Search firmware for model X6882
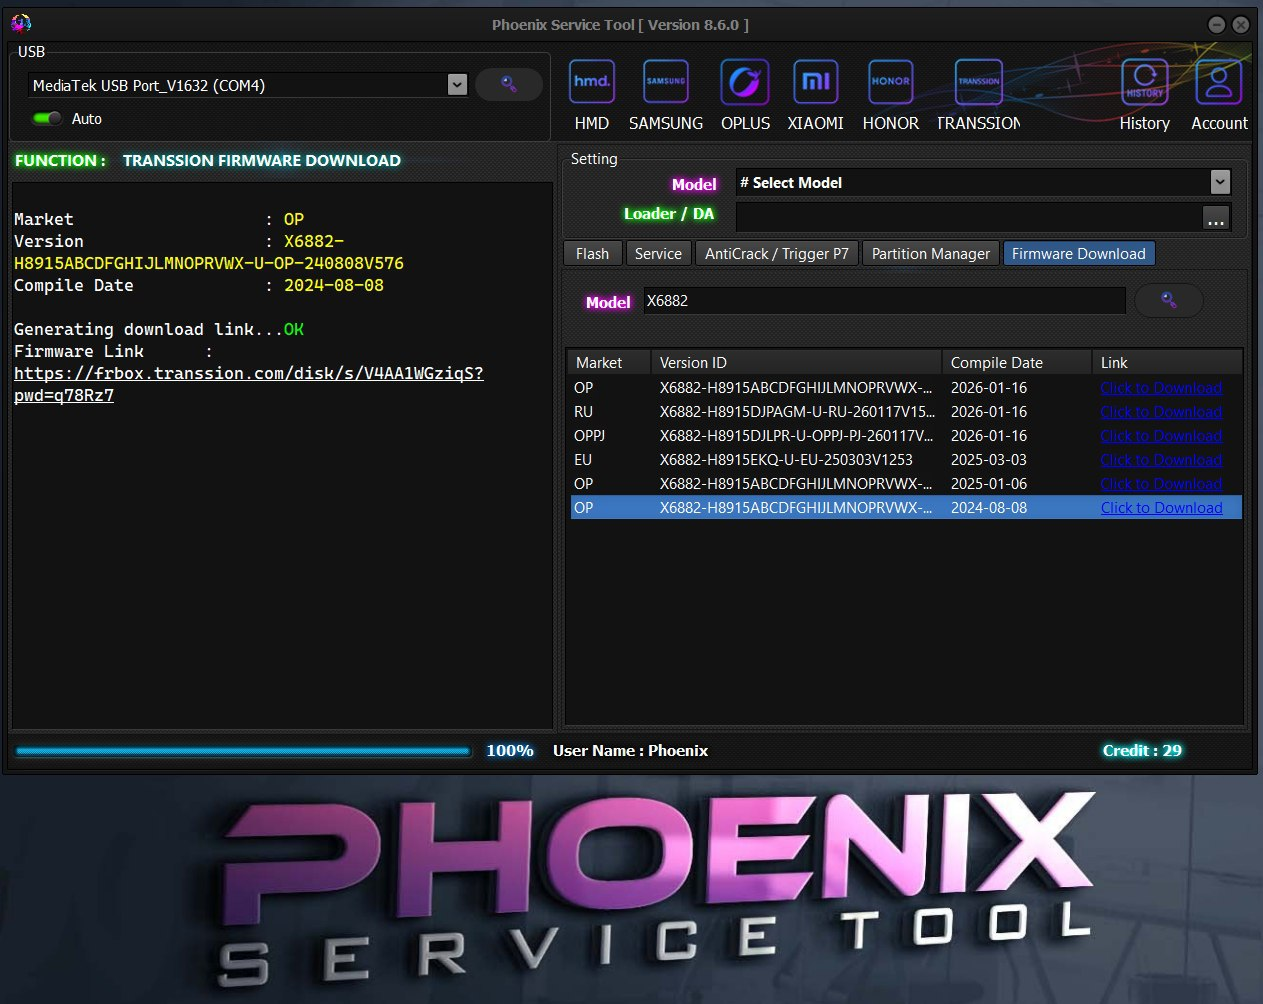 pyautogui.click(x=1168, y=301)
